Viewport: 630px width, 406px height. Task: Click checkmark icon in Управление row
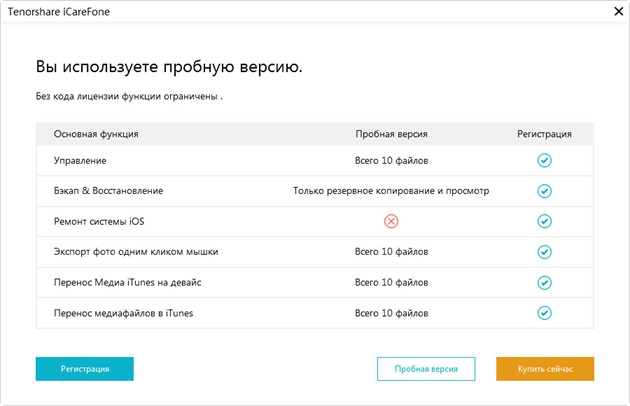(x=544, y=160)
